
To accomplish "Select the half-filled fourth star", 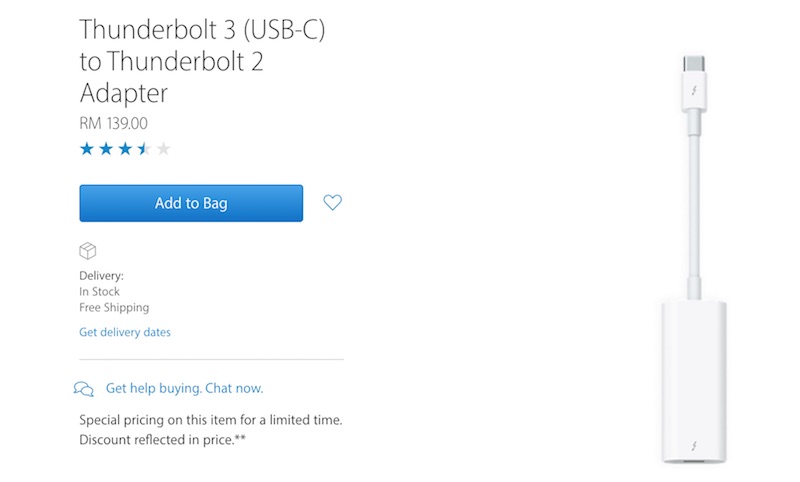I will pos(144,149).
